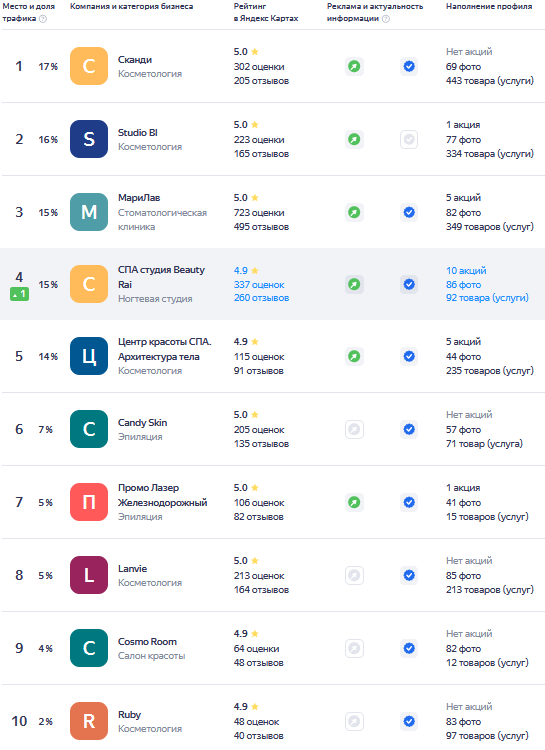The height and width of the screenshot is (750, 545).
Task: Click the blue 'S' logo of Studio BI
Action: point(89,139)
